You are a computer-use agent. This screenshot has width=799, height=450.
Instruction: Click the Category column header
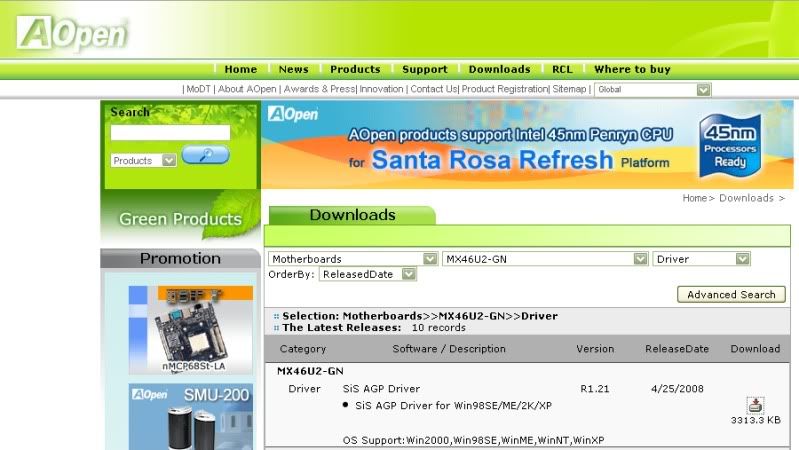(x=303, y=349)
